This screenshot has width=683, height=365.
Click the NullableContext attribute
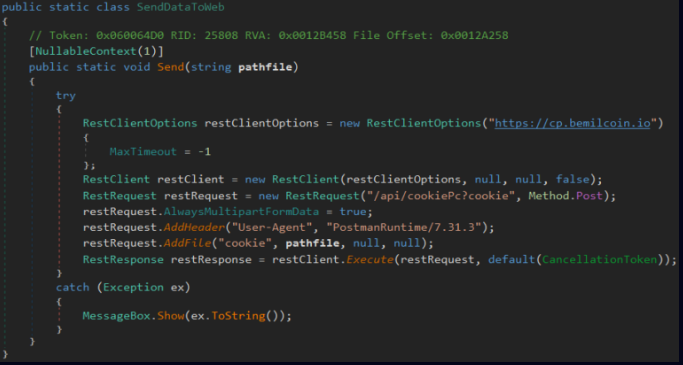[x=86, y=51]
